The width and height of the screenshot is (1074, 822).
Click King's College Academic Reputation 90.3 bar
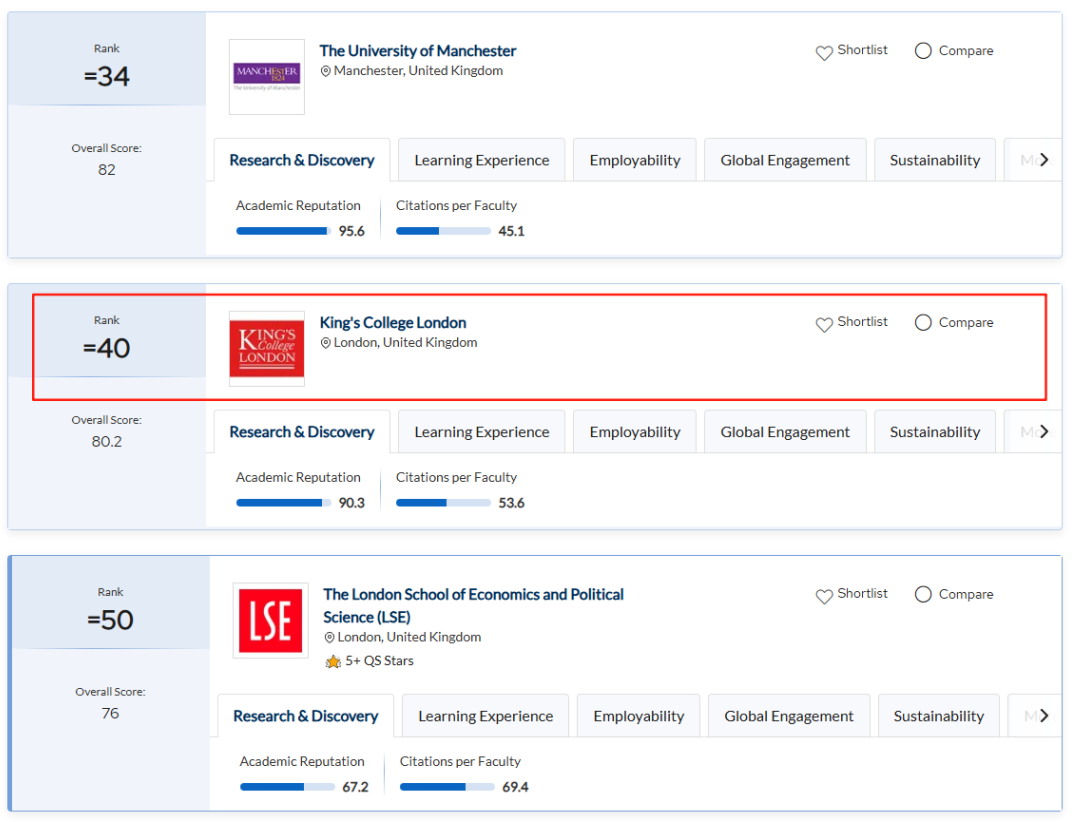pos(284,503)
